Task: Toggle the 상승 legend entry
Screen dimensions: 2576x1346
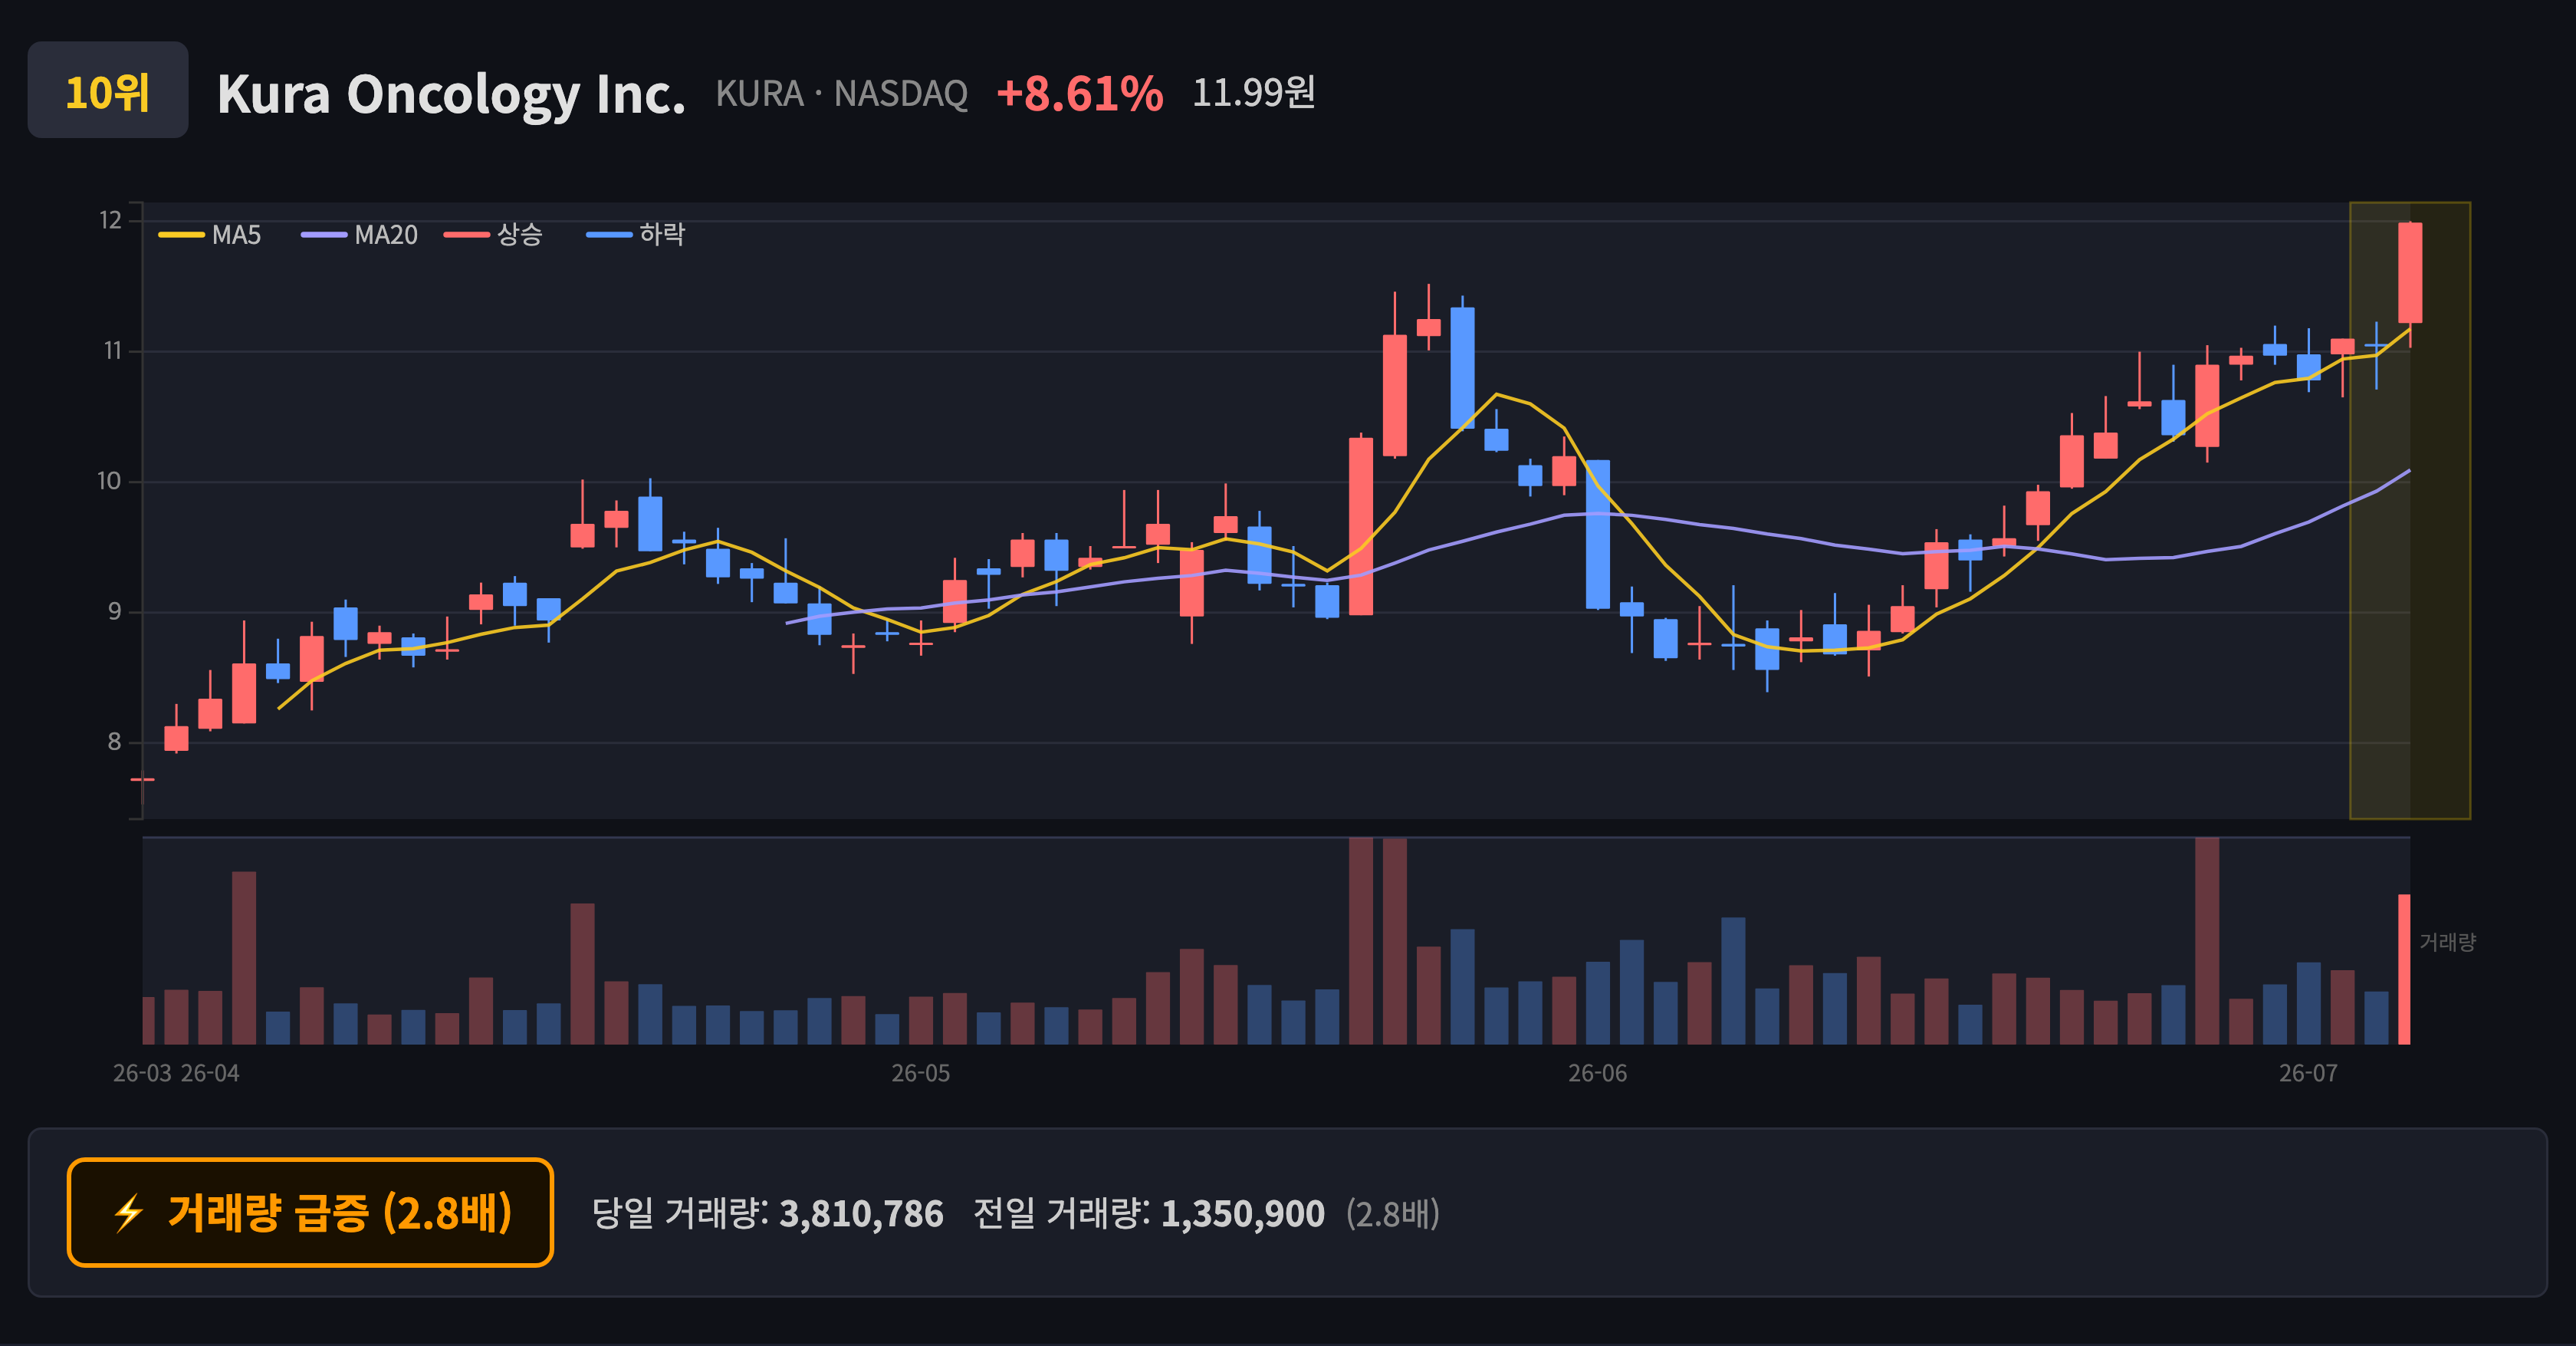Action: (x=493, y=235)
